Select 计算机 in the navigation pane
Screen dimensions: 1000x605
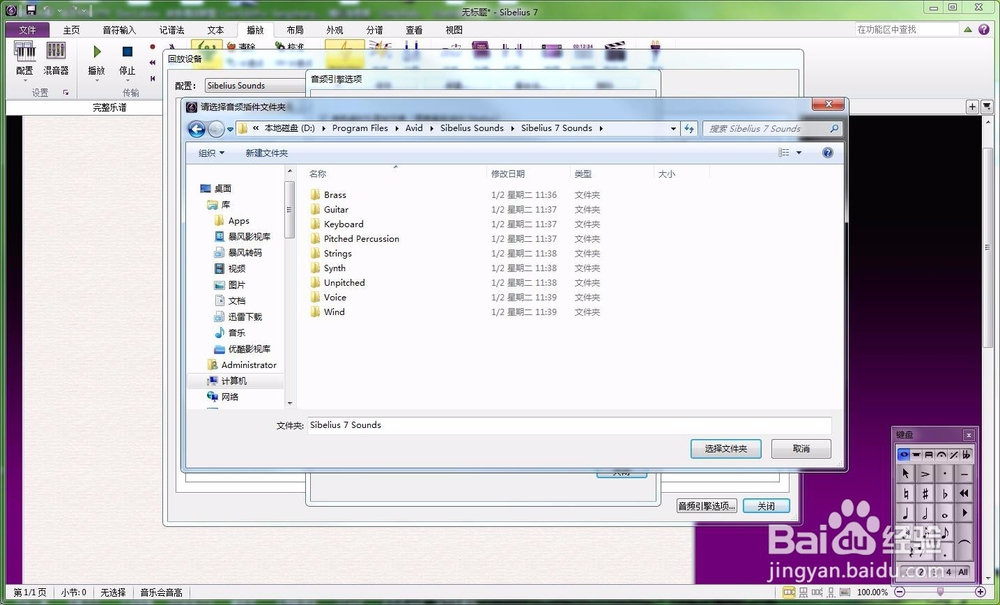(234, 381)
